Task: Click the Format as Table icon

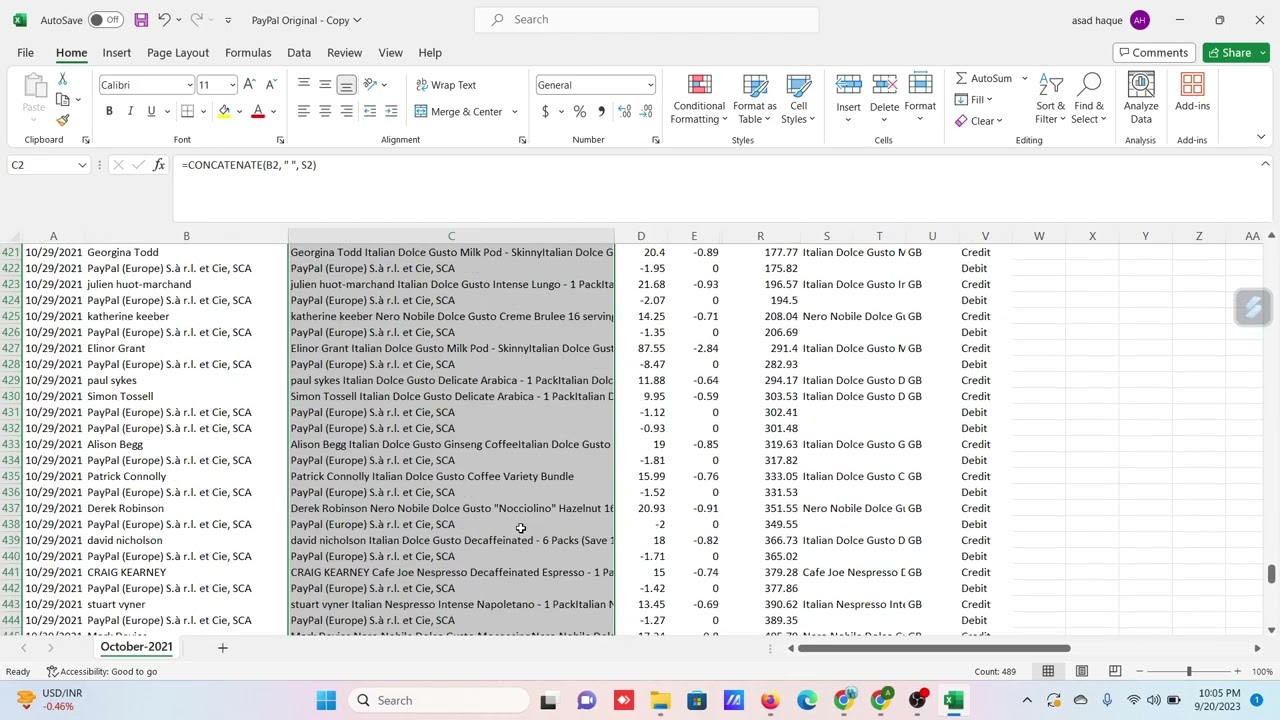Action: [x=754, y=99]
